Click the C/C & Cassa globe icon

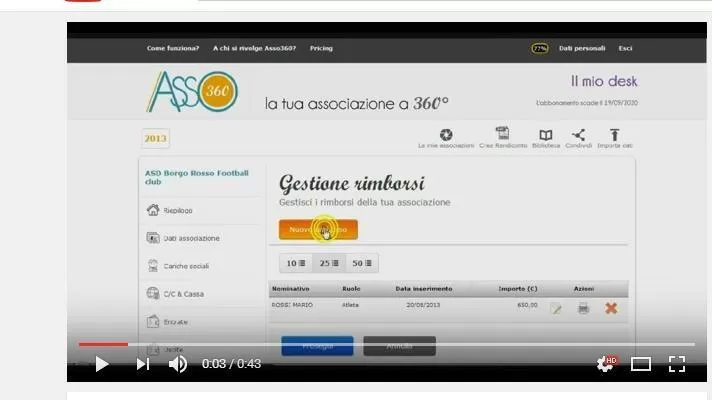153,293
